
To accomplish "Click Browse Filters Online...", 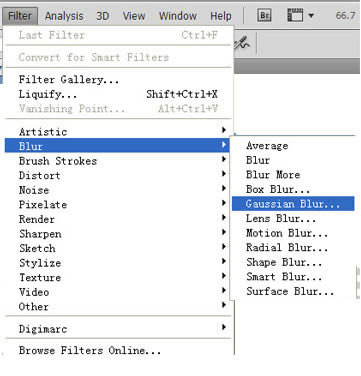I will tap(118, 350).
